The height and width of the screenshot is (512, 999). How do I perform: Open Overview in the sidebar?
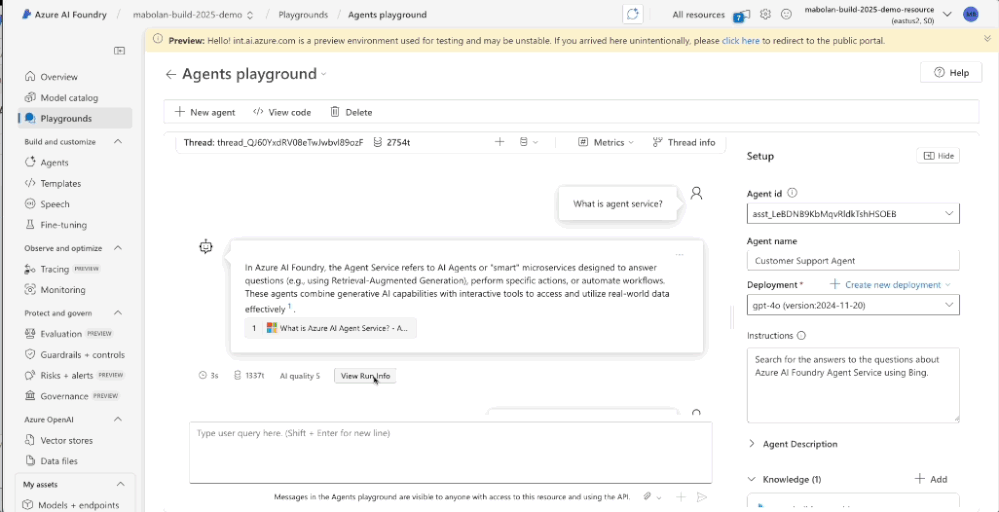click(59, 77)
